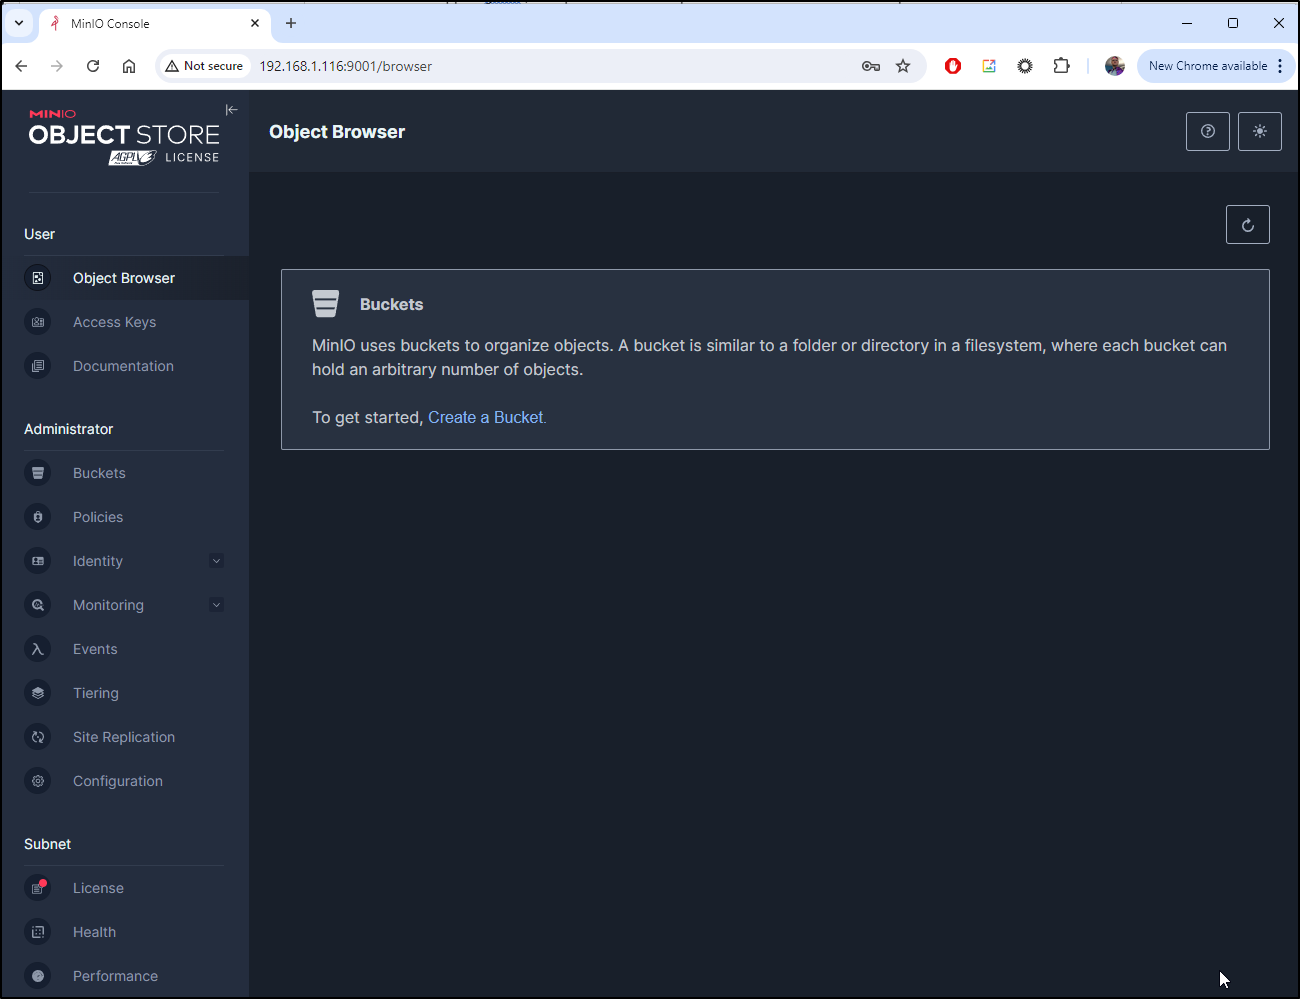This screenshot has width=1300, height=999.
Task: Close the MinIO Console tab
Action: point(255,23)
